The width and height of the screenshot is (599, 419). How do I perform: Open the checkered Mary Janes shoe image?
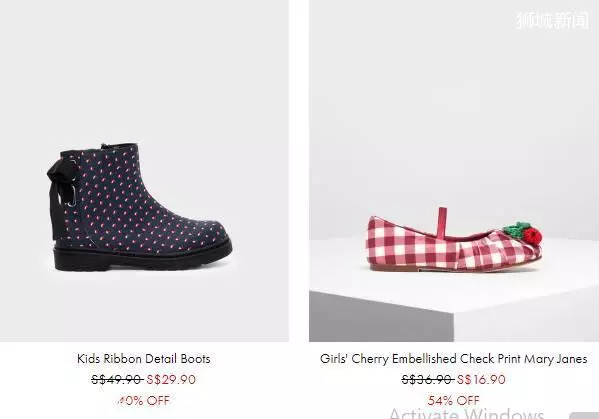tap(454, 171)
